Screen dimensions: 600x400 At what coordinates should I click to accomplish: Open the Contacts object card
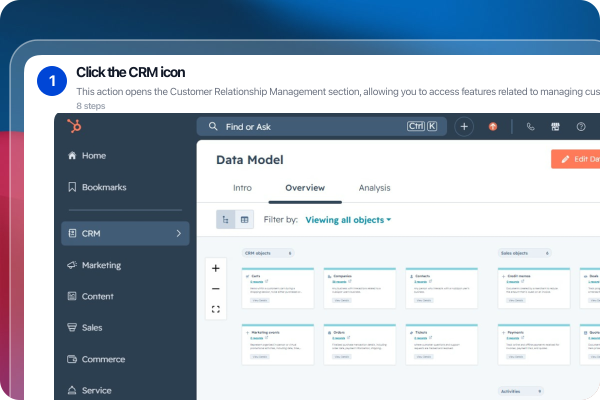[x=442, y=288]
